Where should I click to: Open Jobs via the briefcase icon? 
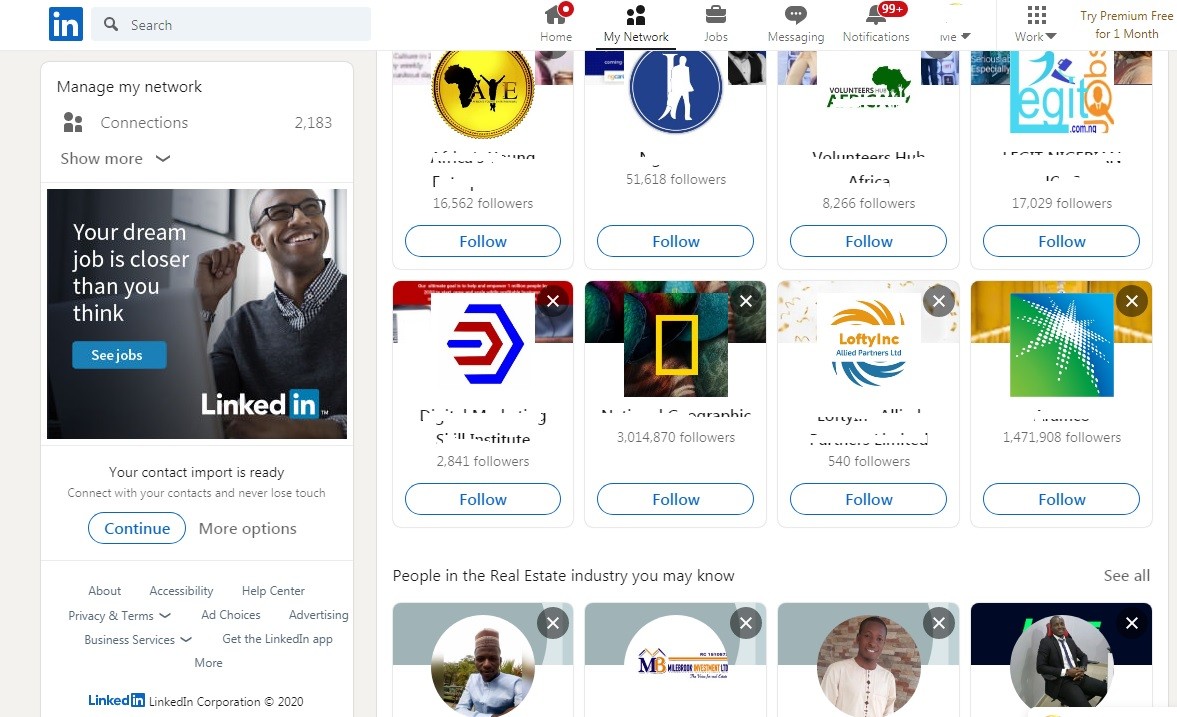[x=715, y=15]
